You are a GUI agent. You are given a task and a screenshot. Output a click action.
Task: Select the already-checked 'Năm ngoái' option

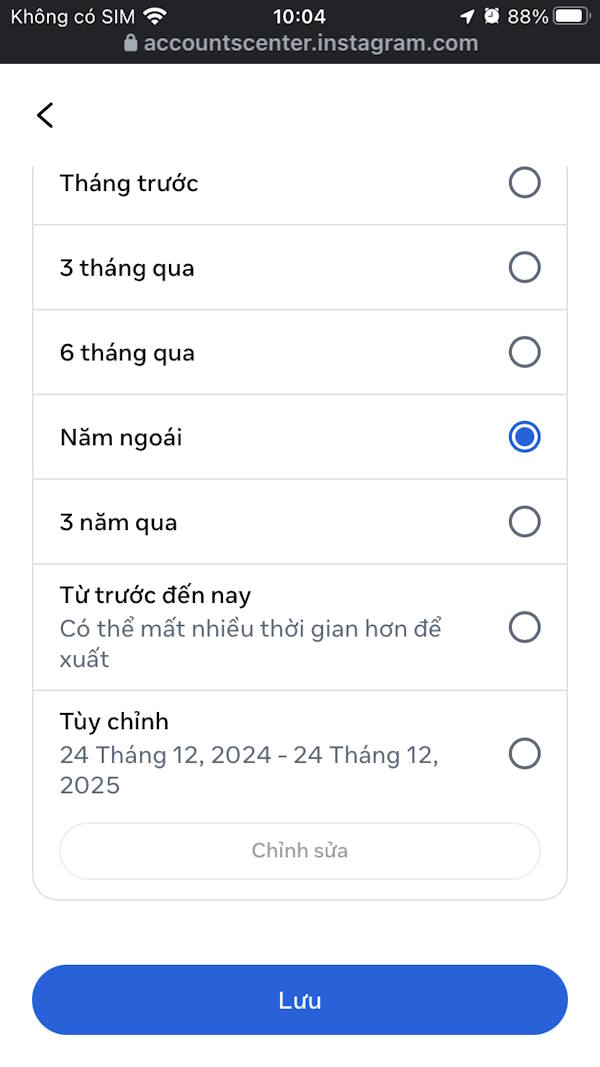[524, 437]
